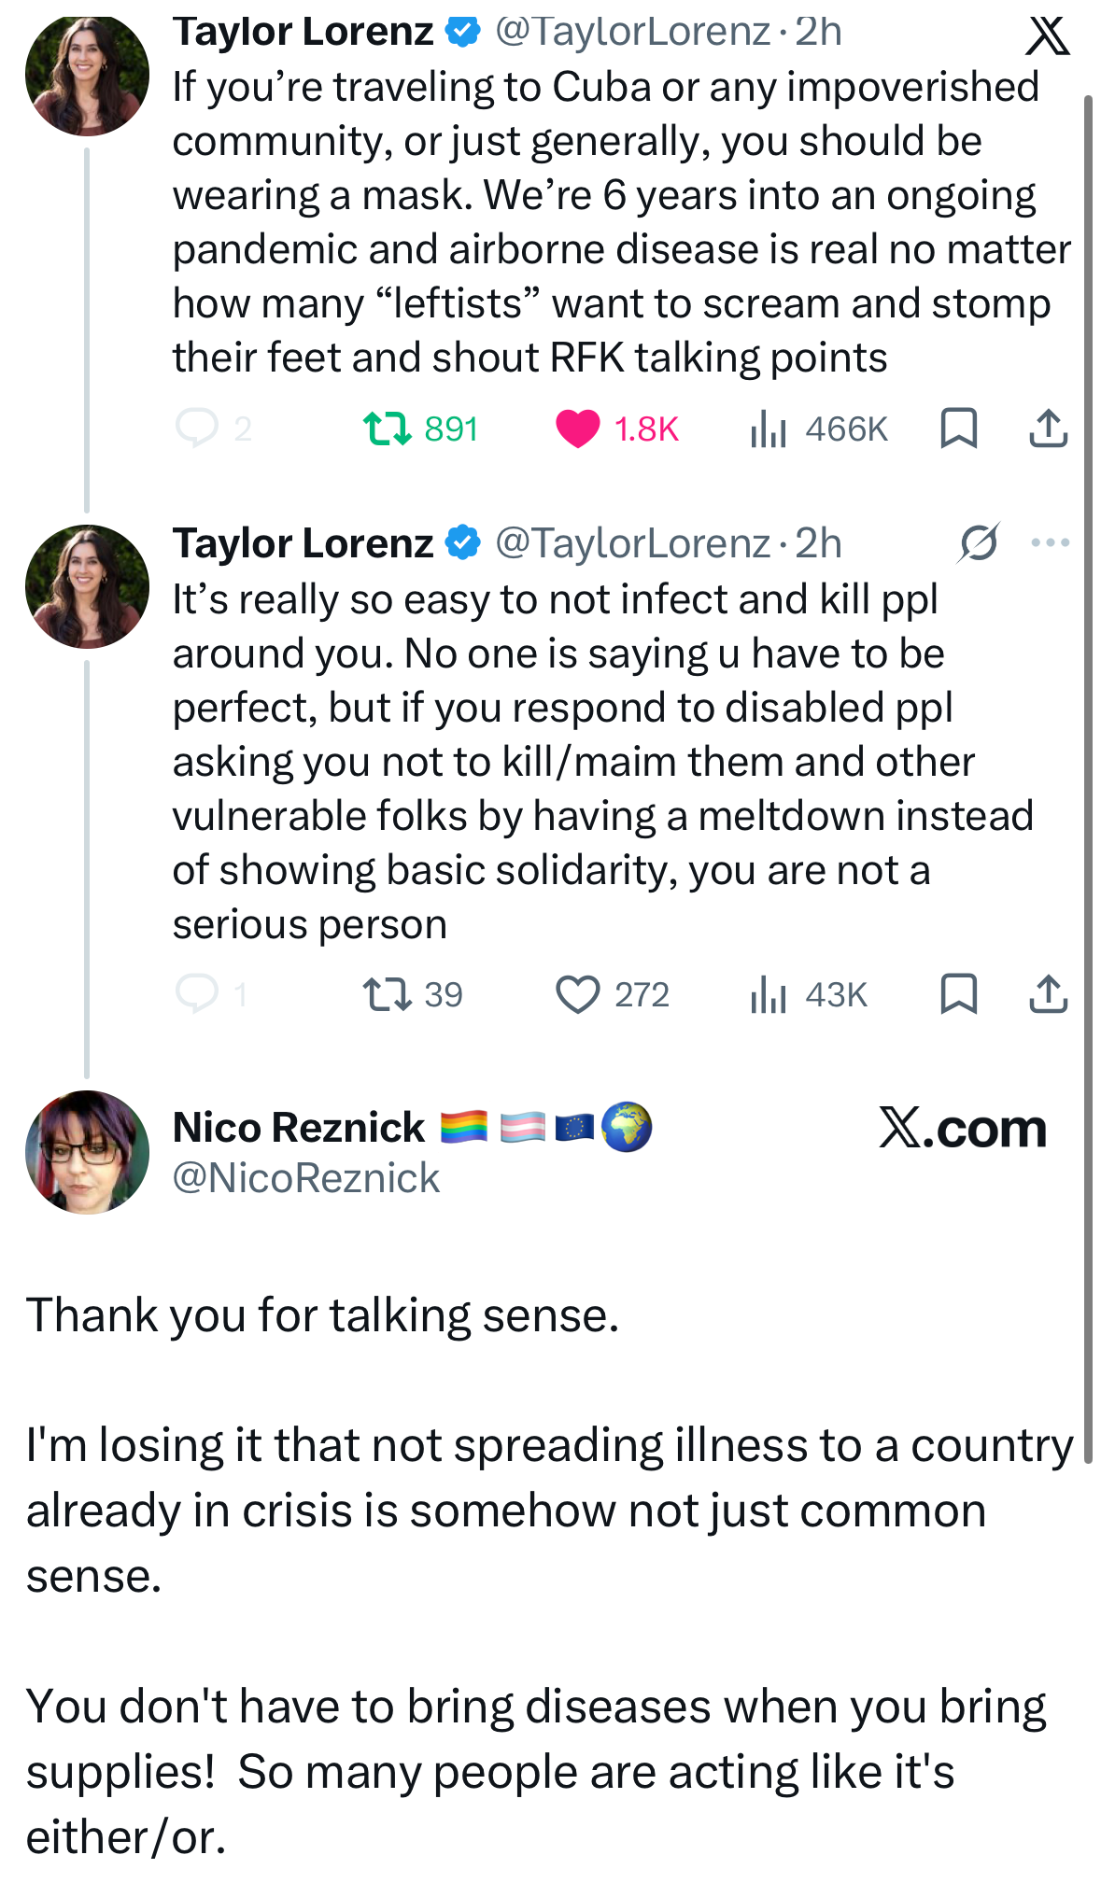Image resolution: width=1101 pixels, height=1883 pixels.
Task: Open the X logo at top right
Action: click(x=1047, y=36)
